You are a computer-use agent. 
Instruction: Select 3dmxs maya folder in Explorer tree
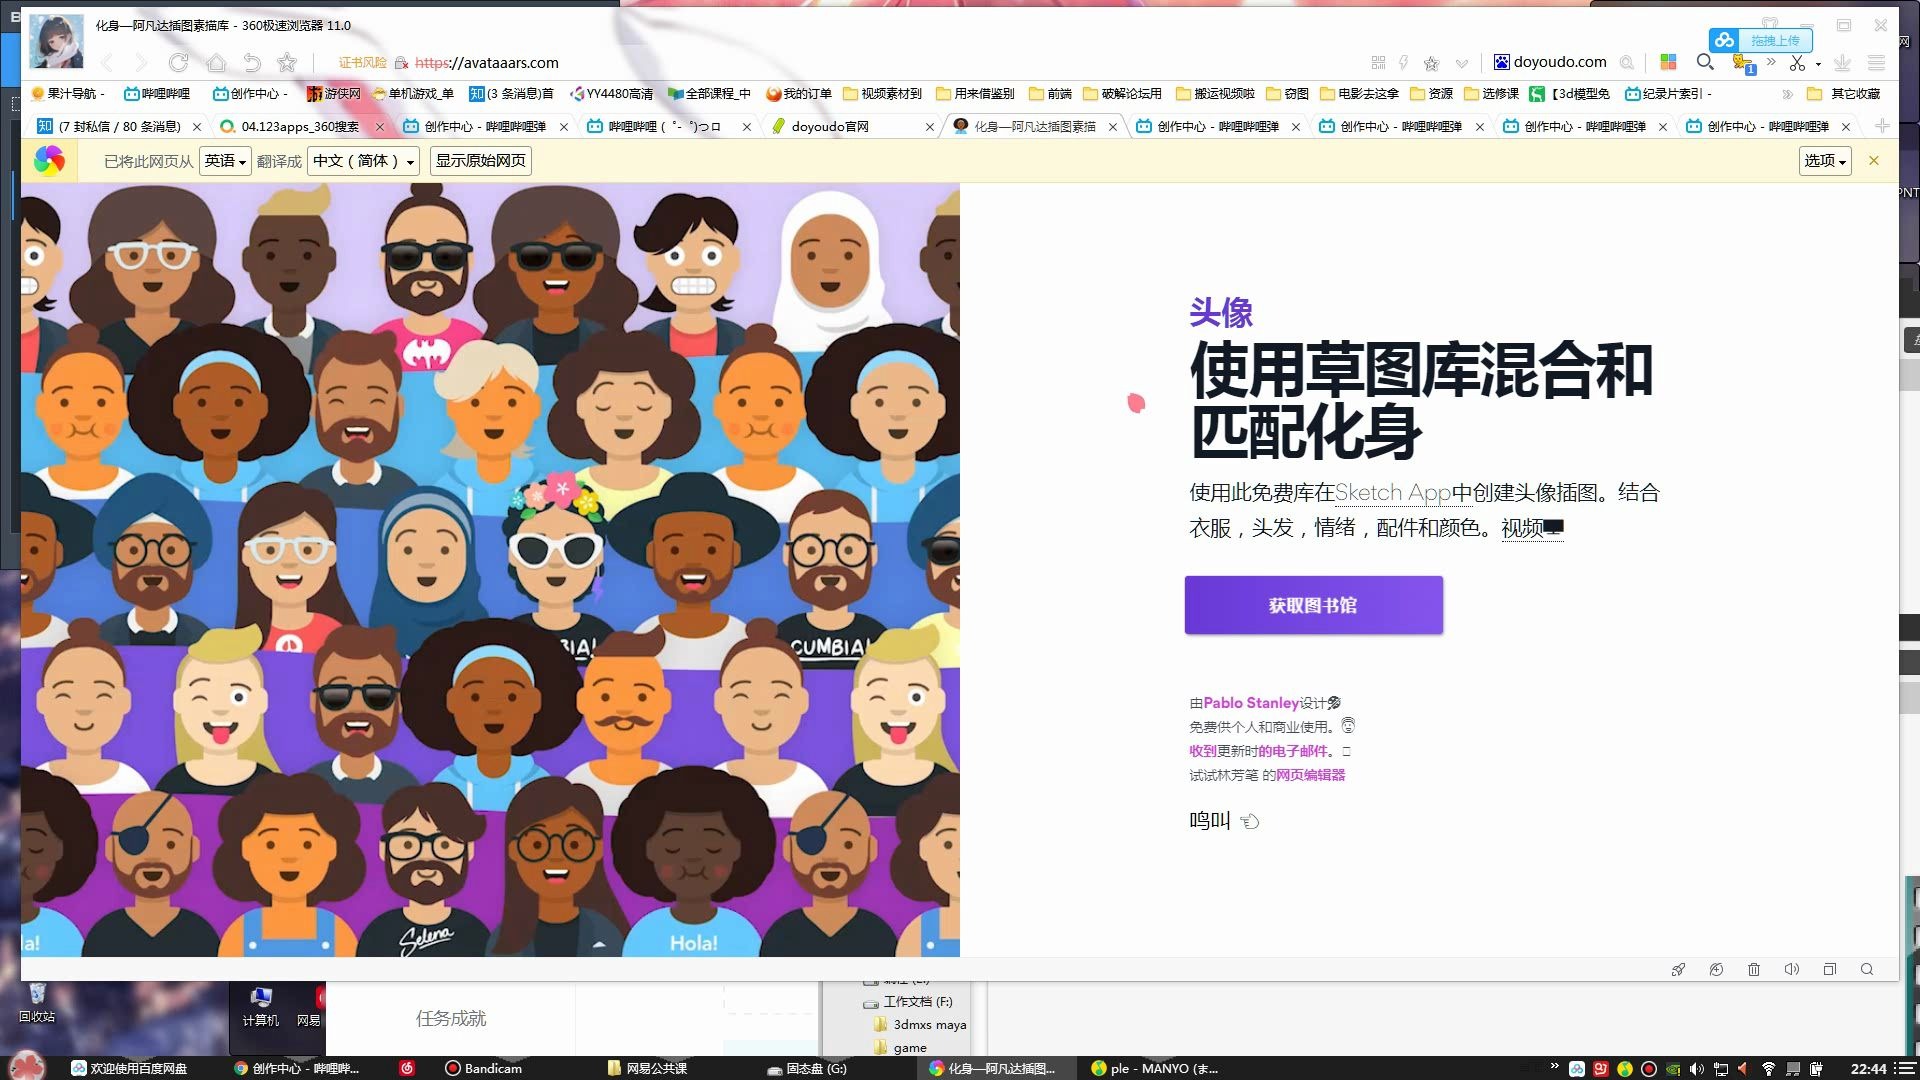[x=920, y=1025]
